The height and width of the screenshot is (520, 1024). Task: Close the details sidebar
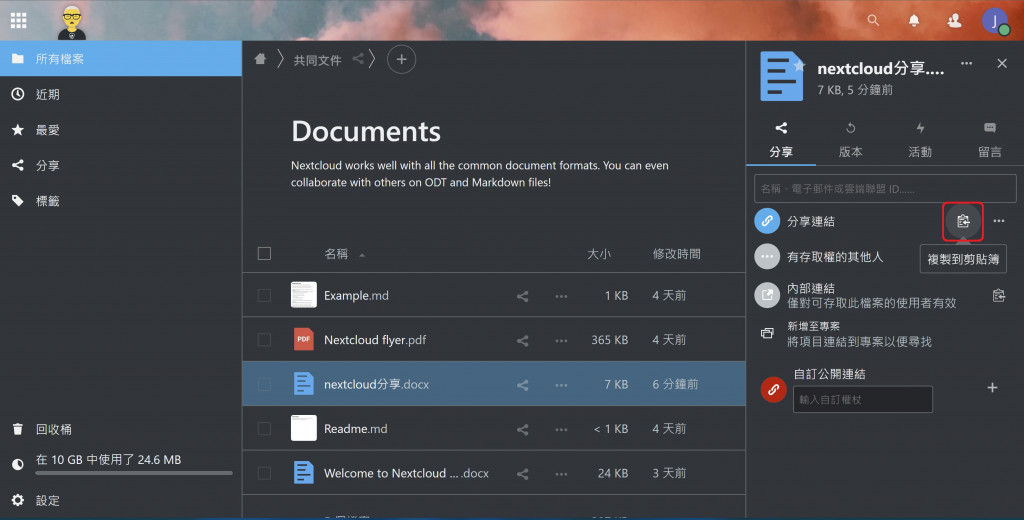(x=1002, y=63)
